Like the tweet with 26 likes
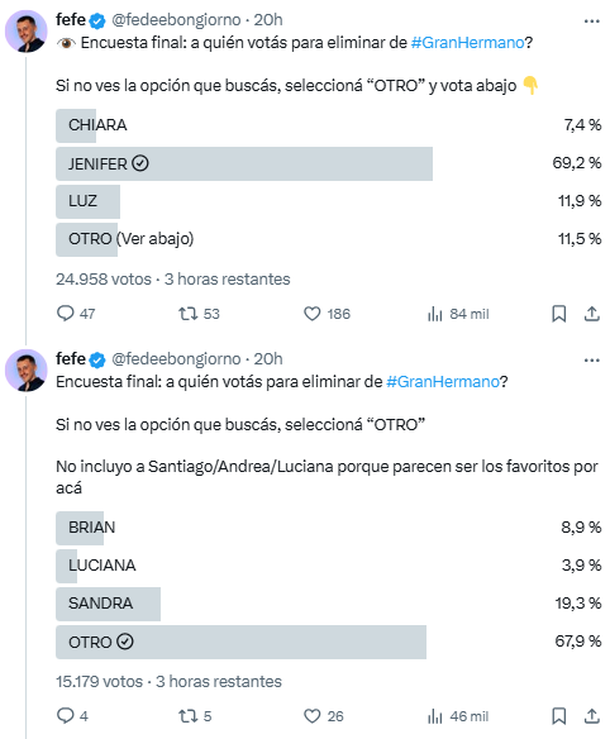The image size is (610, 739). click(312, 716)
